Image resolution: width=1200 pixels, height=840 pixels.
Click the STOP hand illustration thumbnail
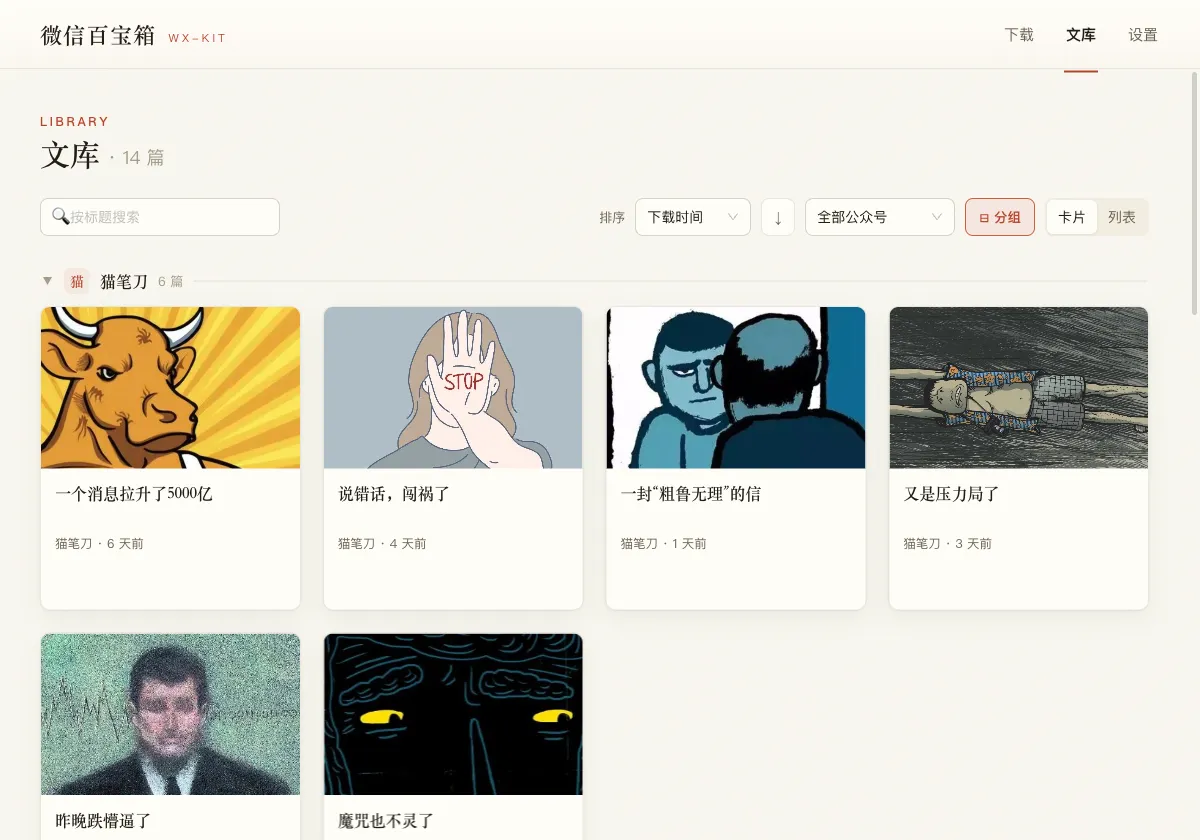(x=453, y=388)
